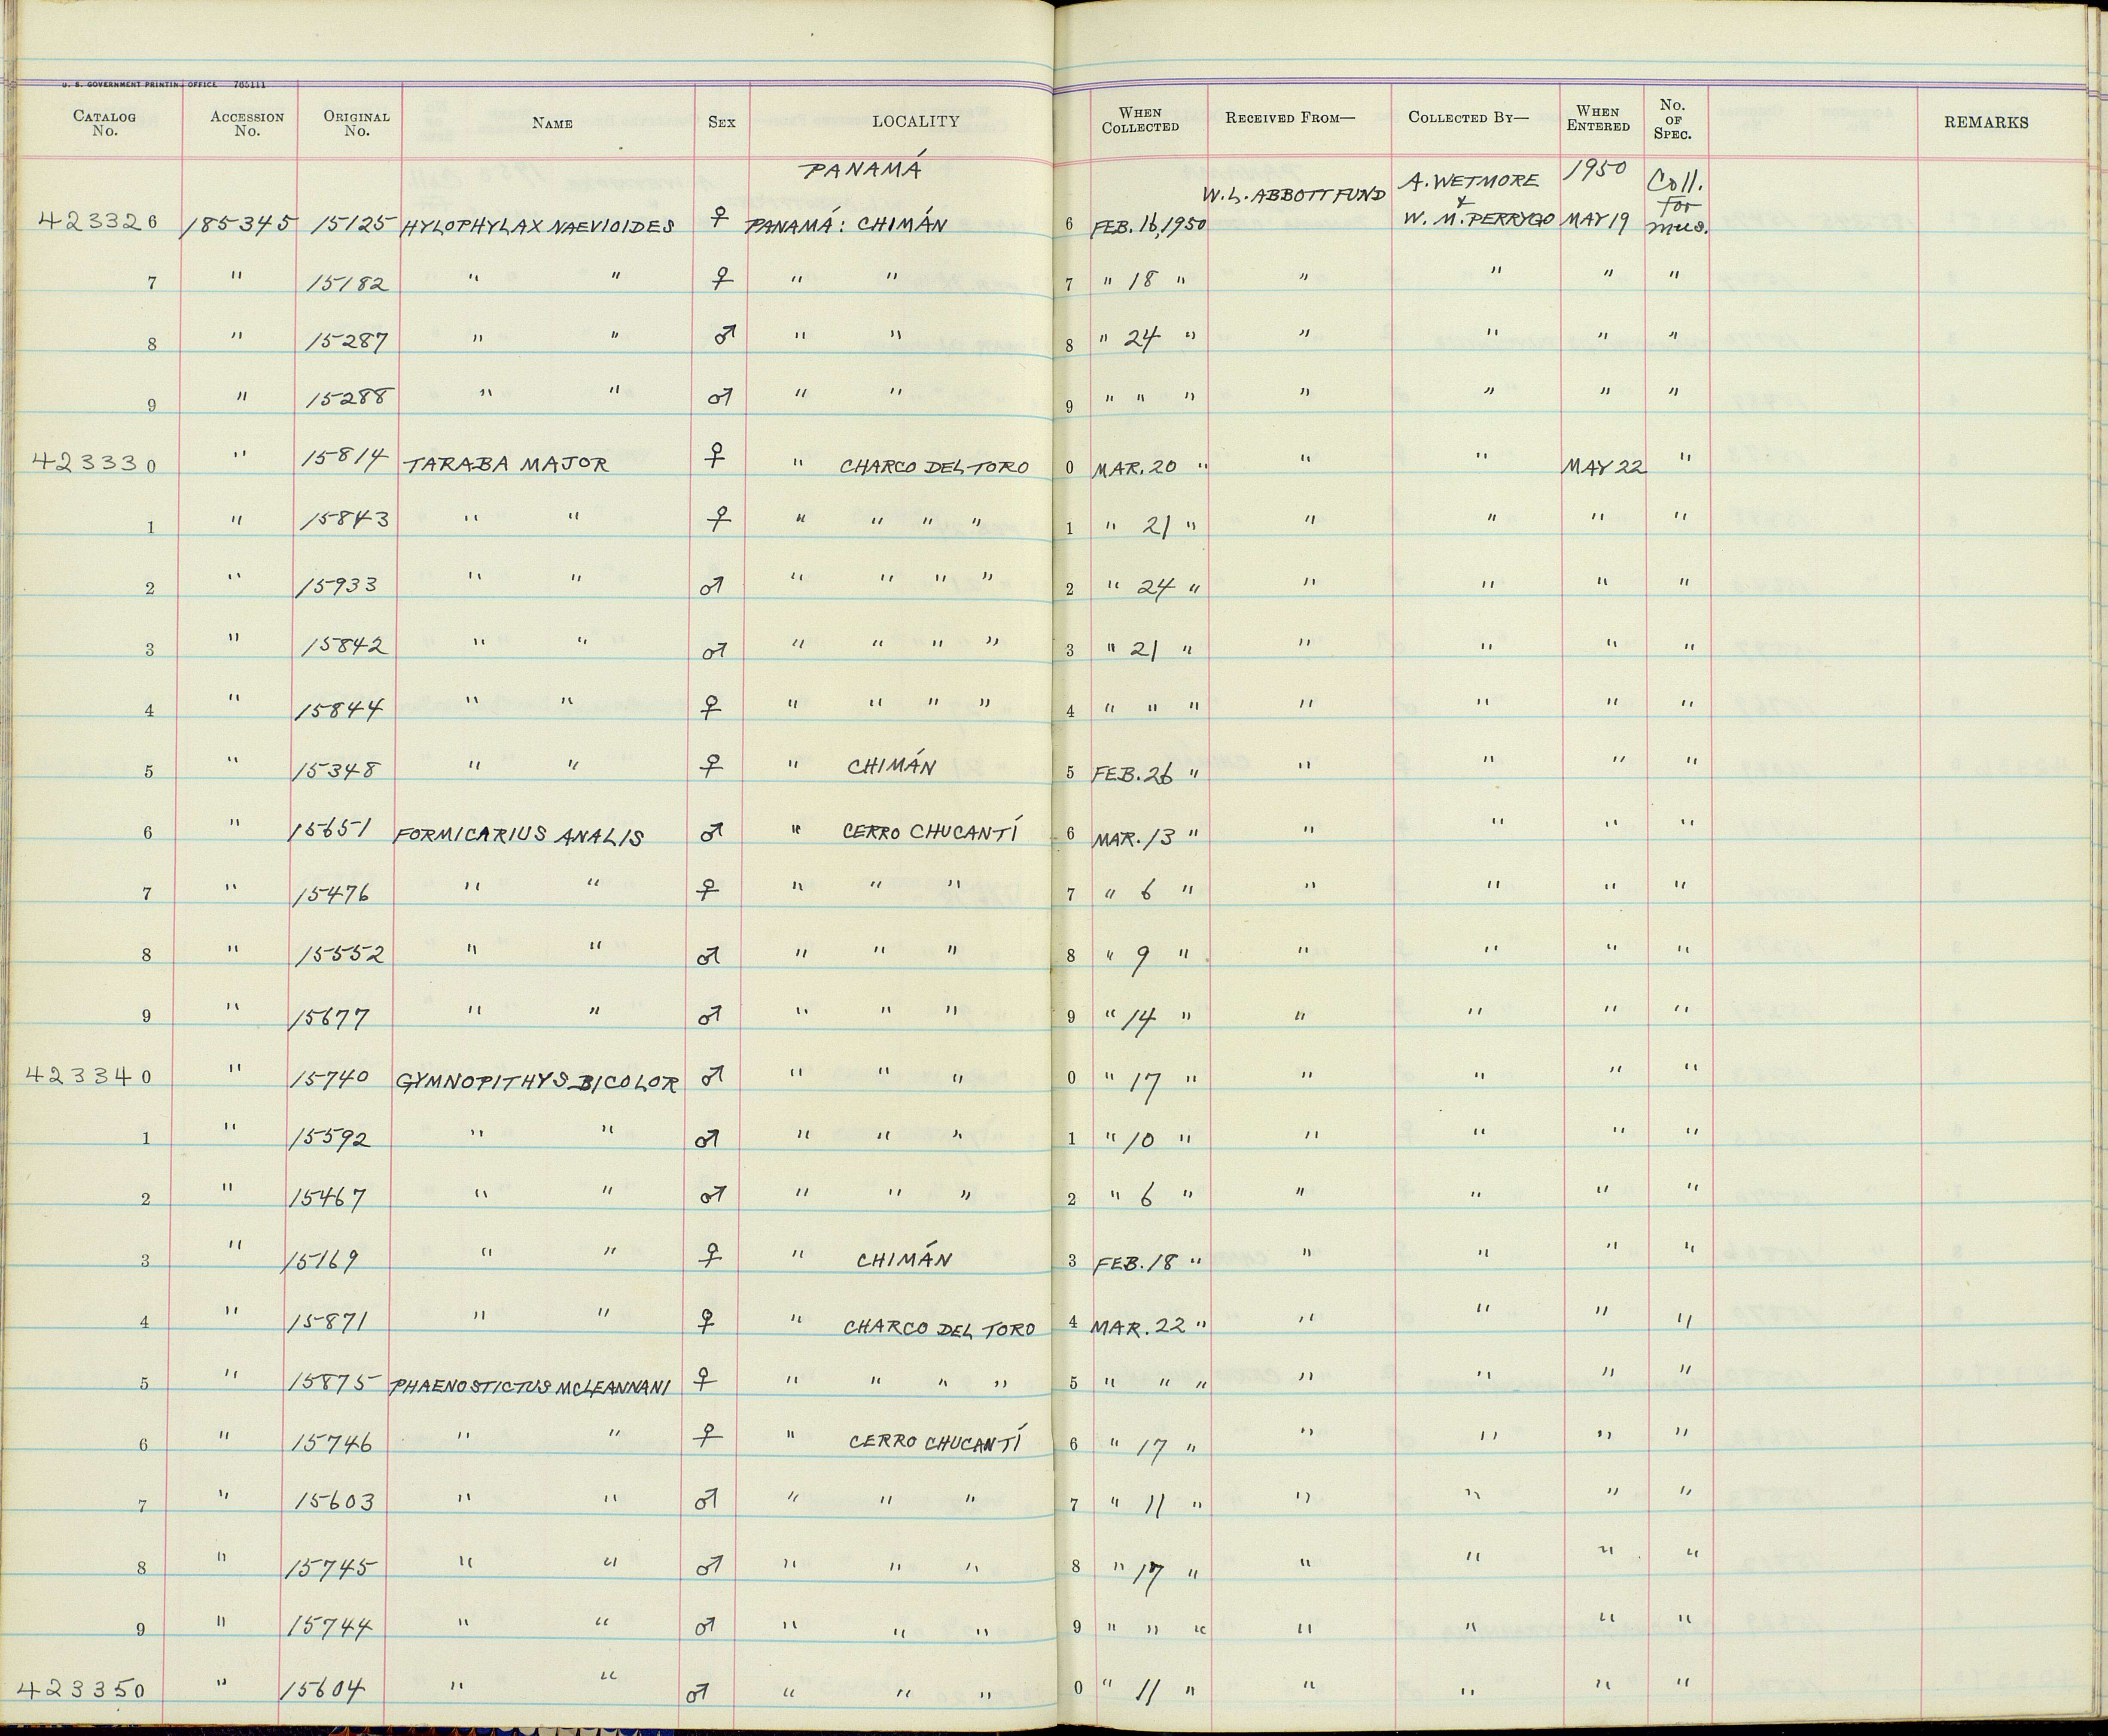This screenshot has height=1736, width=2108.
Task: Click the 'Received From—' column header
Action: tap(1290, 118)
